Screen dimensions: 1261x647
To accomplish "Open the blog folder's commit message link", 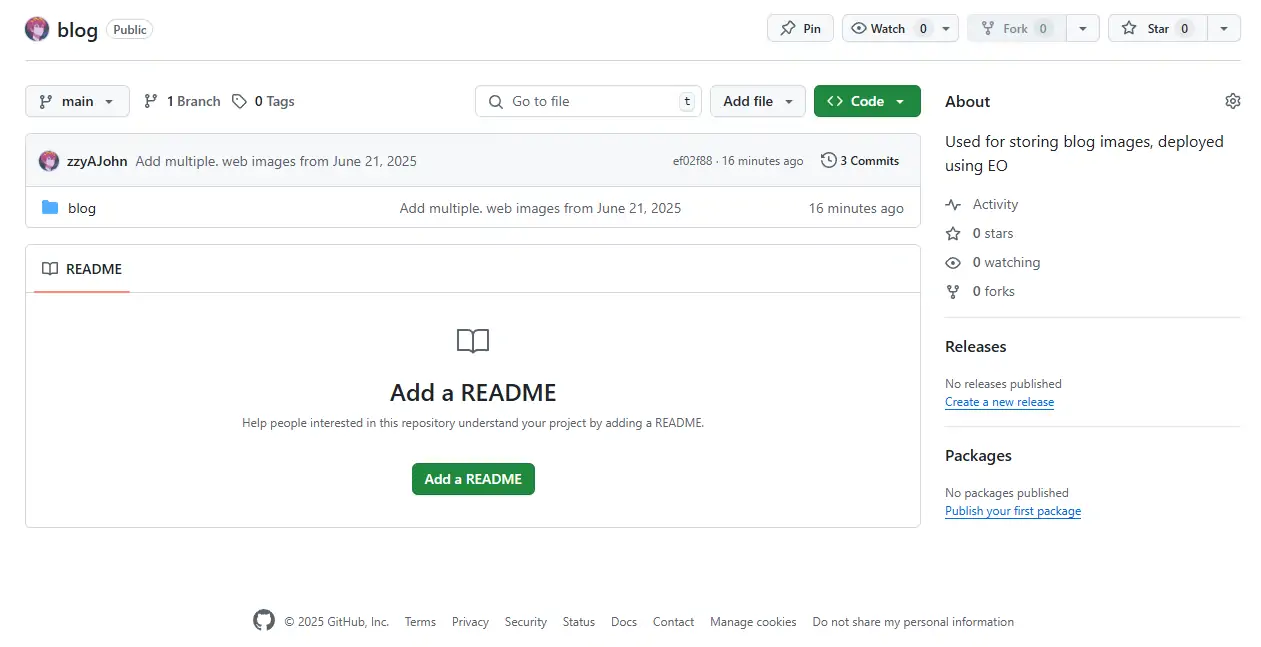I will tap(540, 208).
